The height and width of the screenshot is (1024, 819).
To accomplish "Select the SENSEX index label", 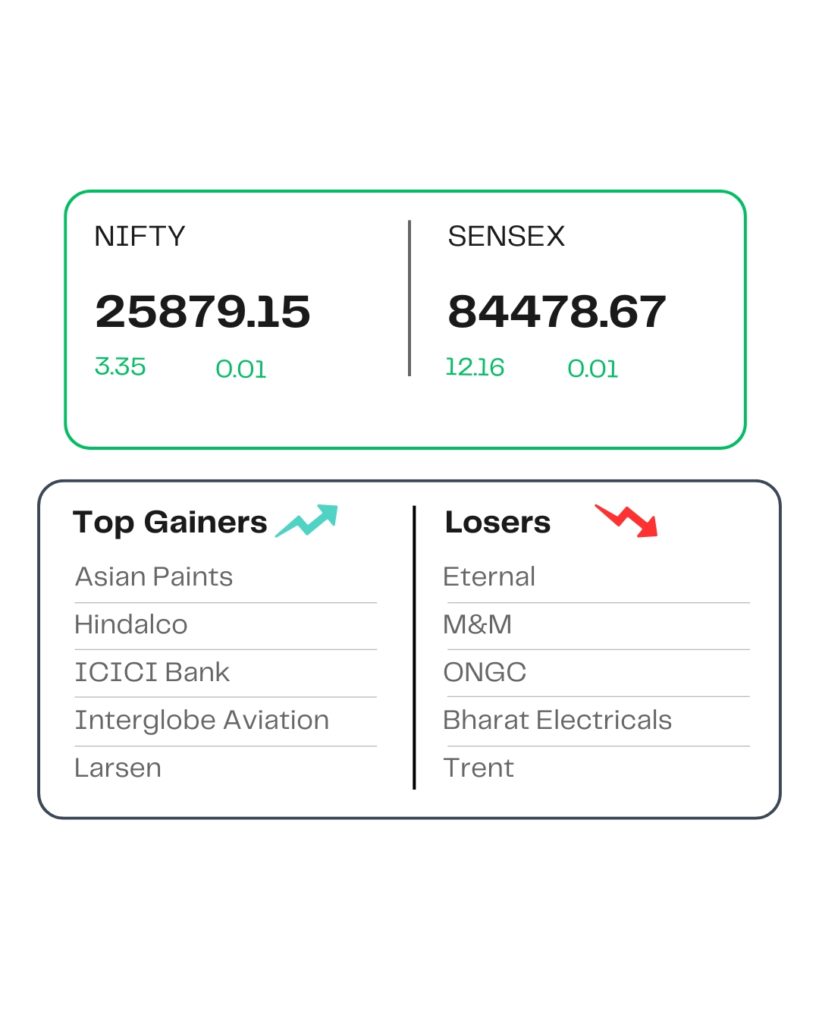I will (506, 237).
